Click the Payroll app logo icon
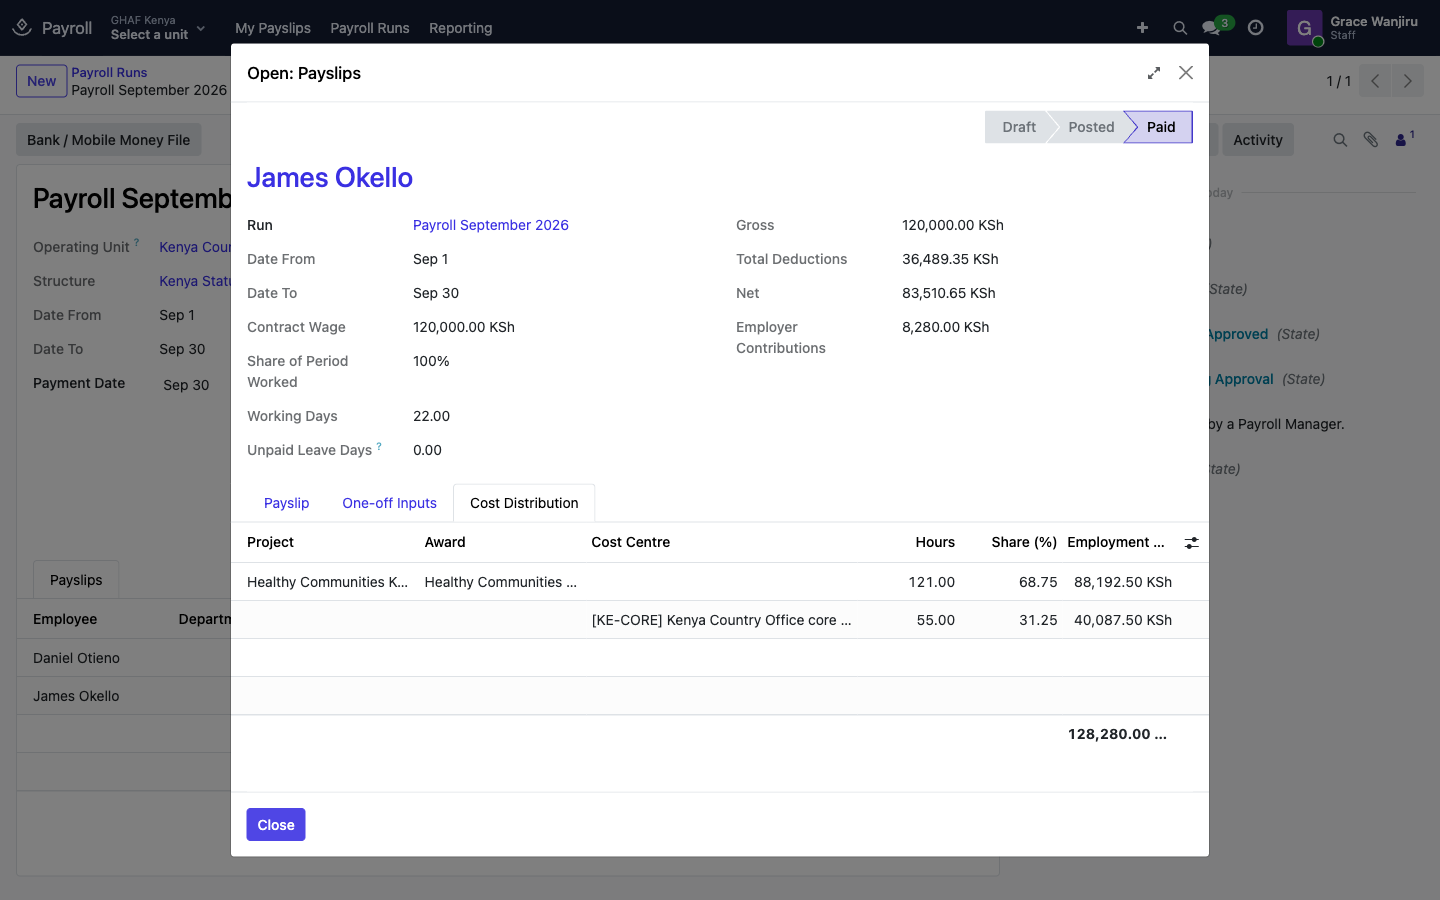Screen dimensions: 1440x900 click(x=22, y=28)
